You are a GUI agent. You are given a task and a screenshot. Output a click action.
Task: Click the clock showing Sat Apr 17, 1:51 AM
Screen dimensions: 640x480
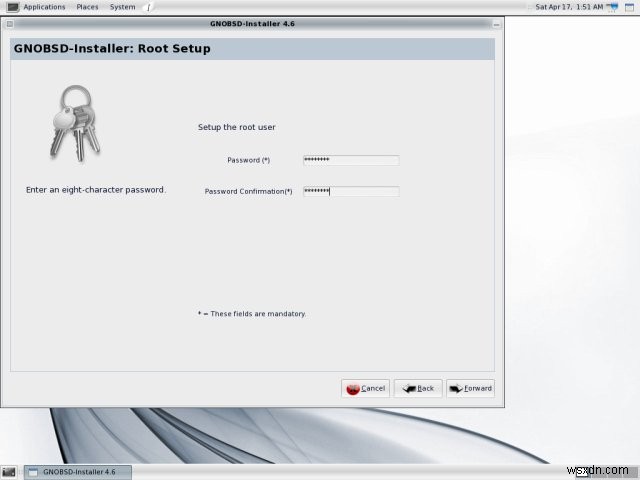(x=569, y=7)
